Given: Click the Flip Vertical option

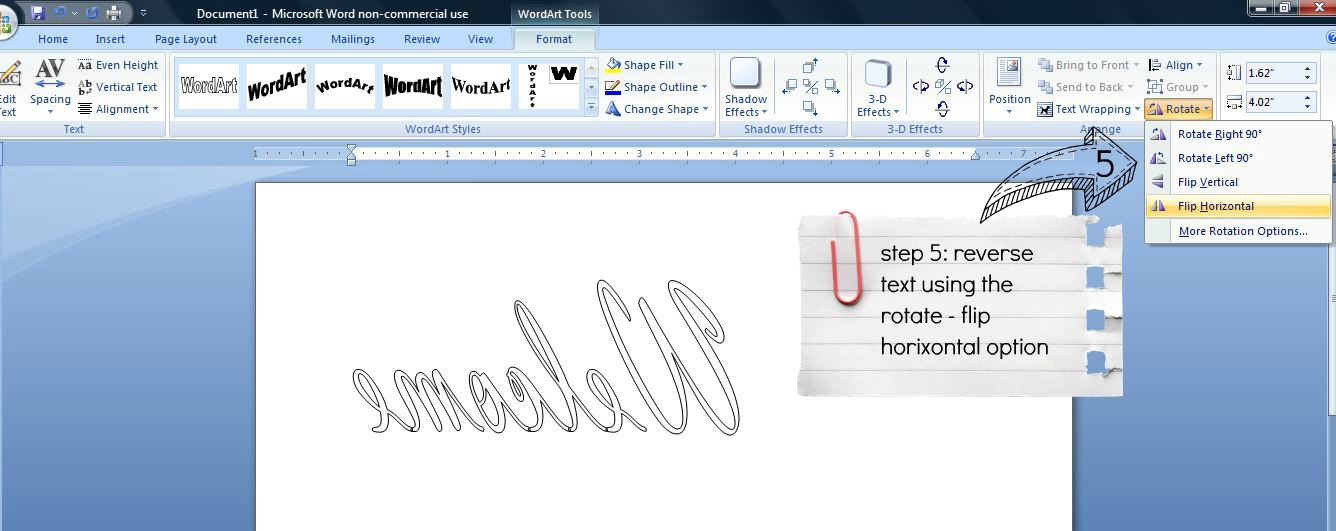Looking at the screenshot, I should 1207,182.
